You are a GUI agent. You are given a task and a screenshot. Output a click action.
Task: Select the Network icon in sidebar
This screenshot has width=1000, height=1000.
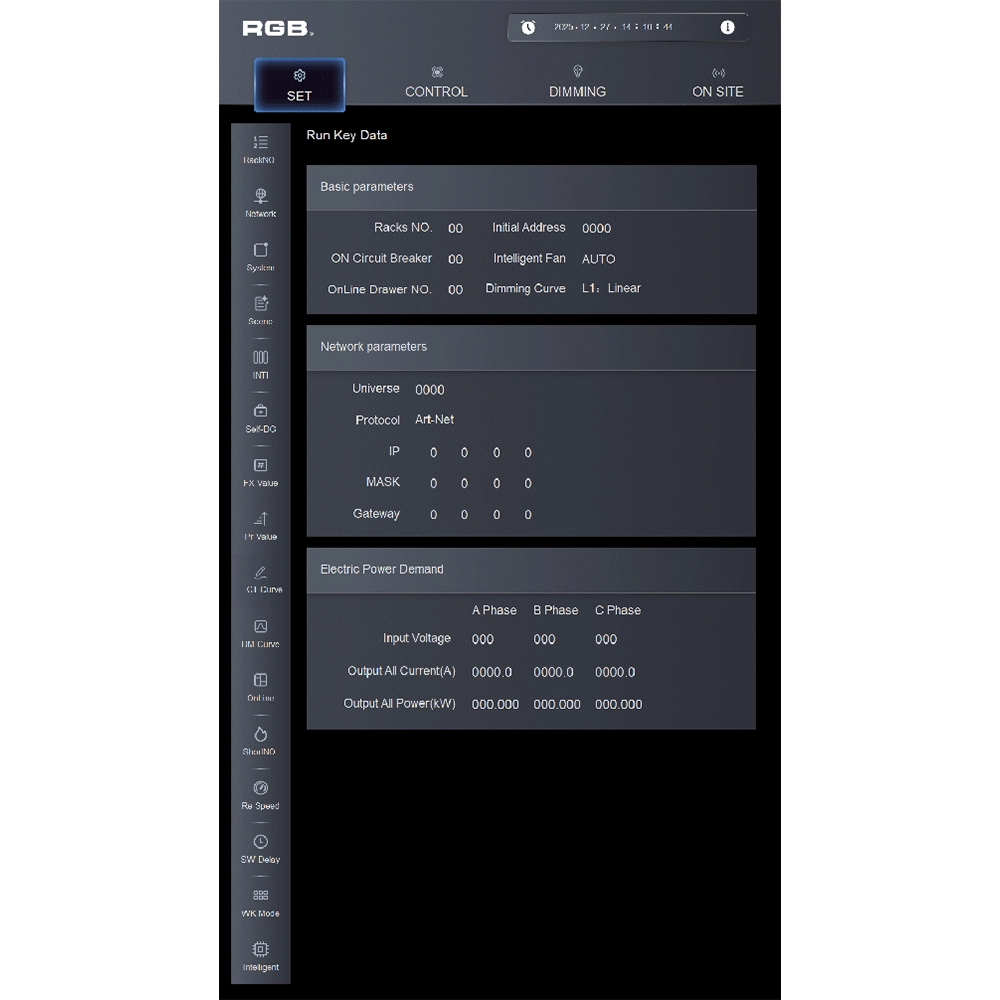point(260,202)
